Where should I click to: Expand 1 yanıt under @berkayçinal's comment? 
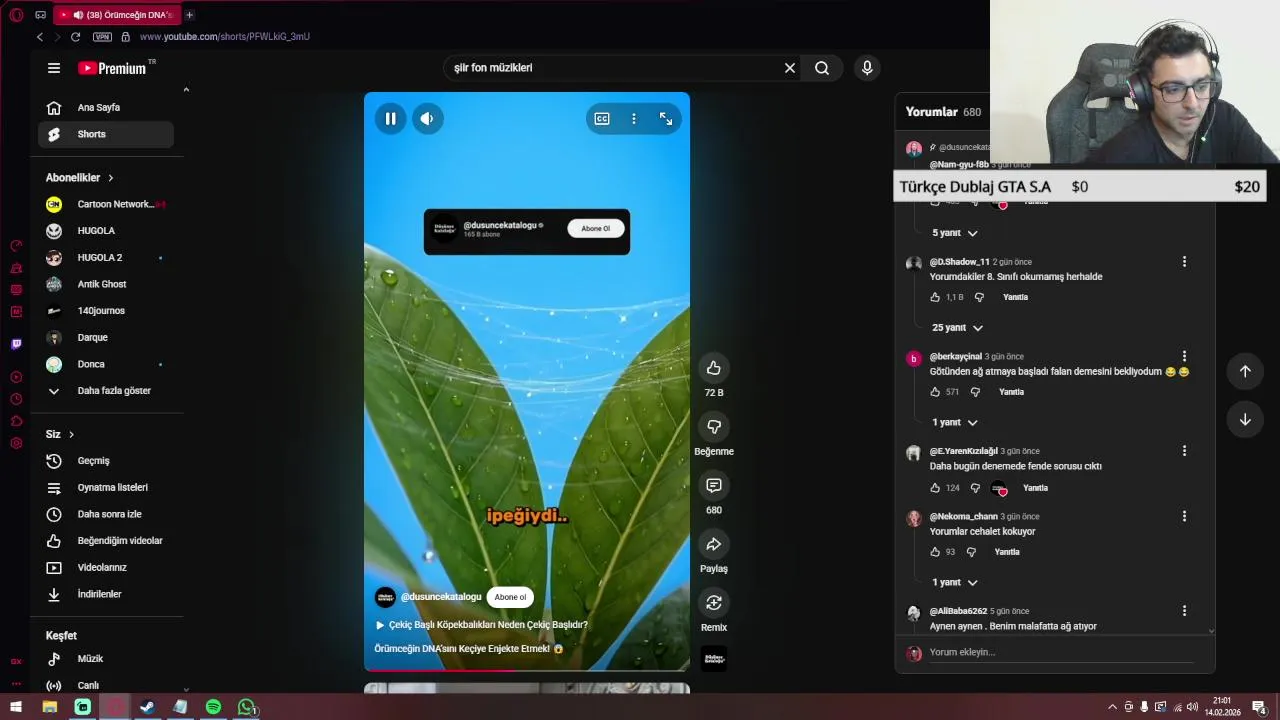pyautogui.click(x=955, y=422)
